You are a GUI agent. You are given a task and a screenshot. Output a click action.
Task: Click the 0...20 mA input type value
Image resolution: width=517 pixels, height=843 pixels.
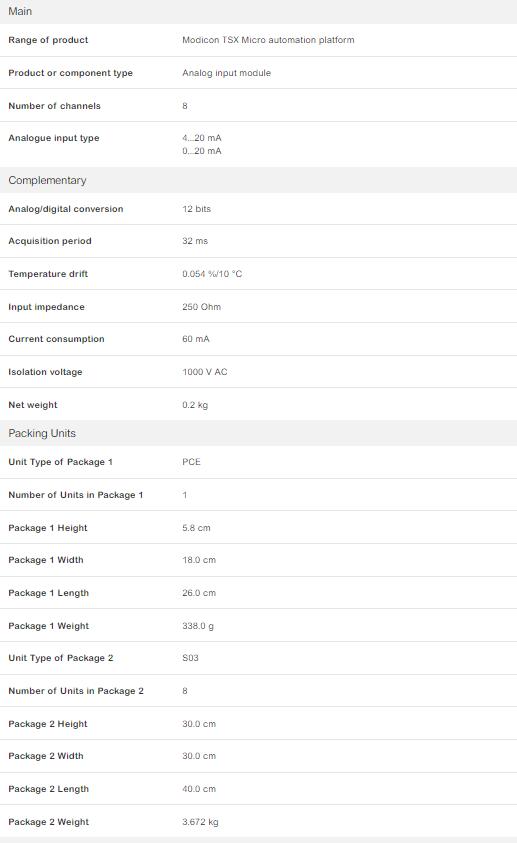coord(202,151)
